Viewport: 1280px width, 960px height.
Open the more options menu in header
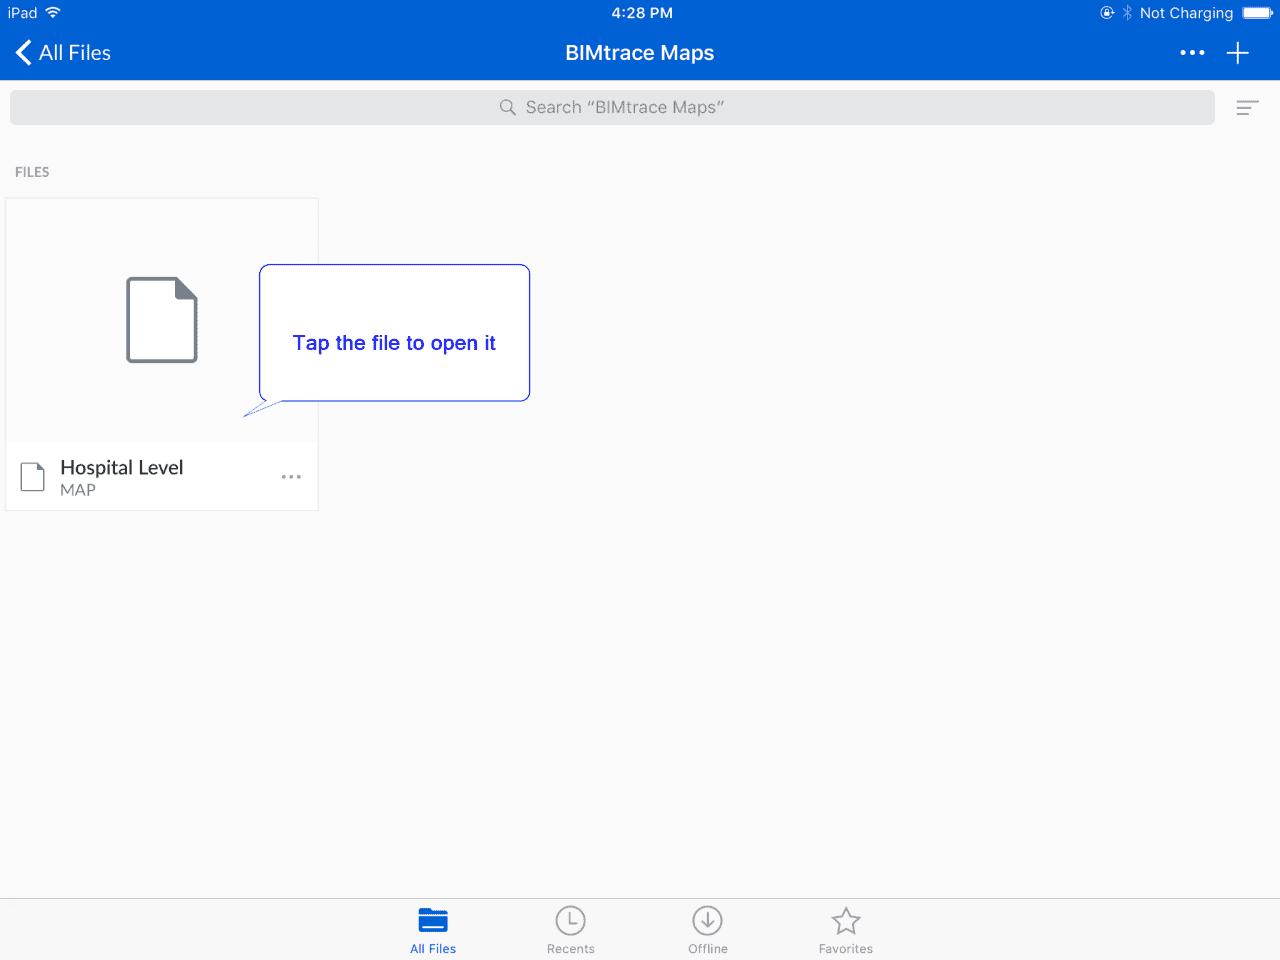tap(1192, 53)
